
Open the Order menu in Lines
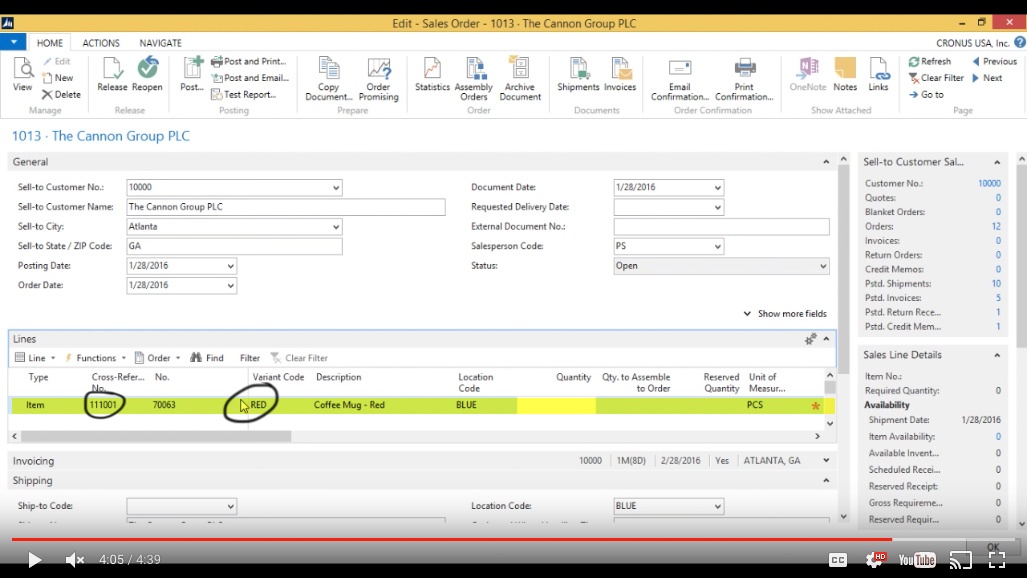point(157,358)
